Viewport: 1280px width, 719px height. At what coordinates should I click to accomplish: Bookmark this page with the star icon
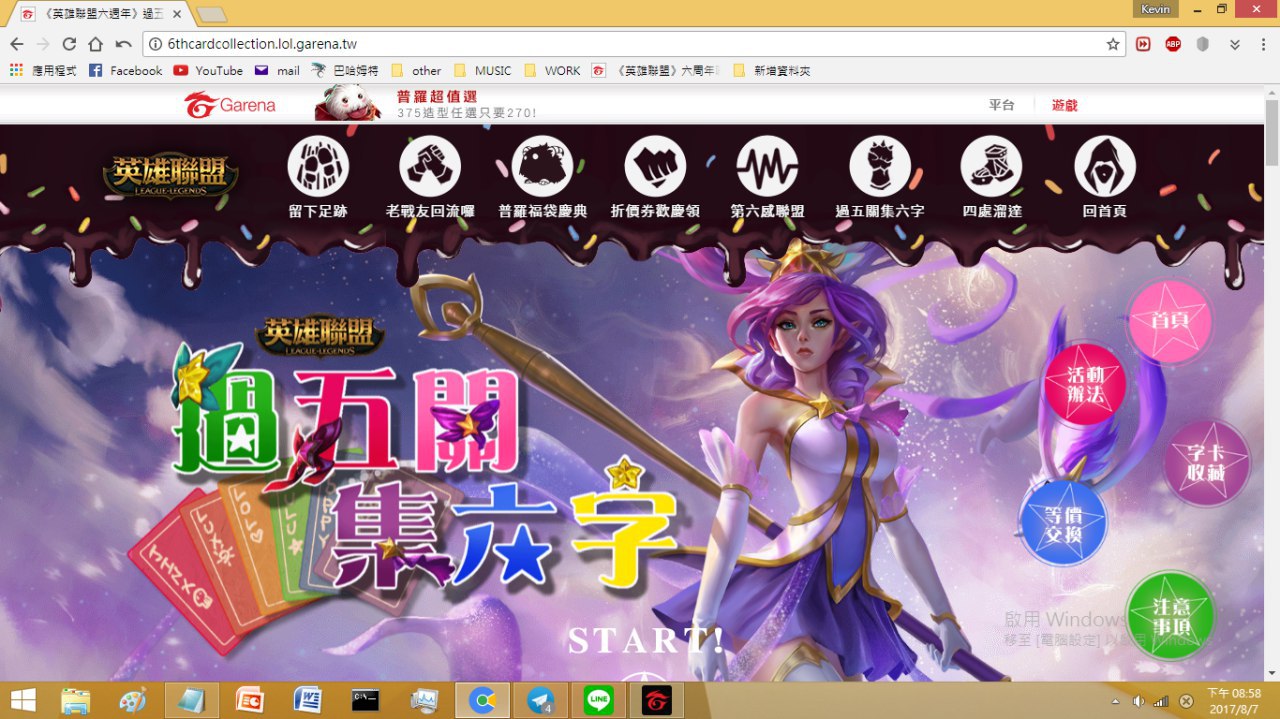(1113, 44)
